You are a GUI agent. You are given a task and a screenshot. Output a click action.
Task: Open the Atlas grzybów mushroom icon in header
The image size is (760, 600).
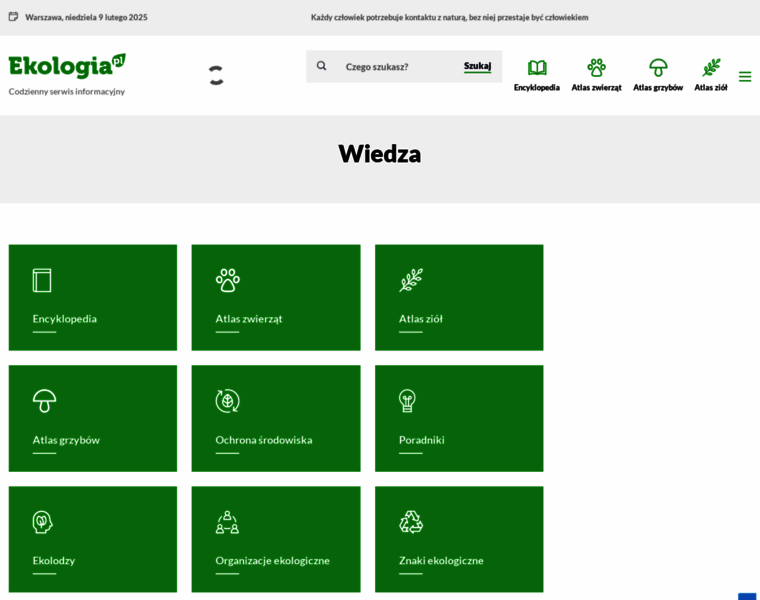[658, 67]
